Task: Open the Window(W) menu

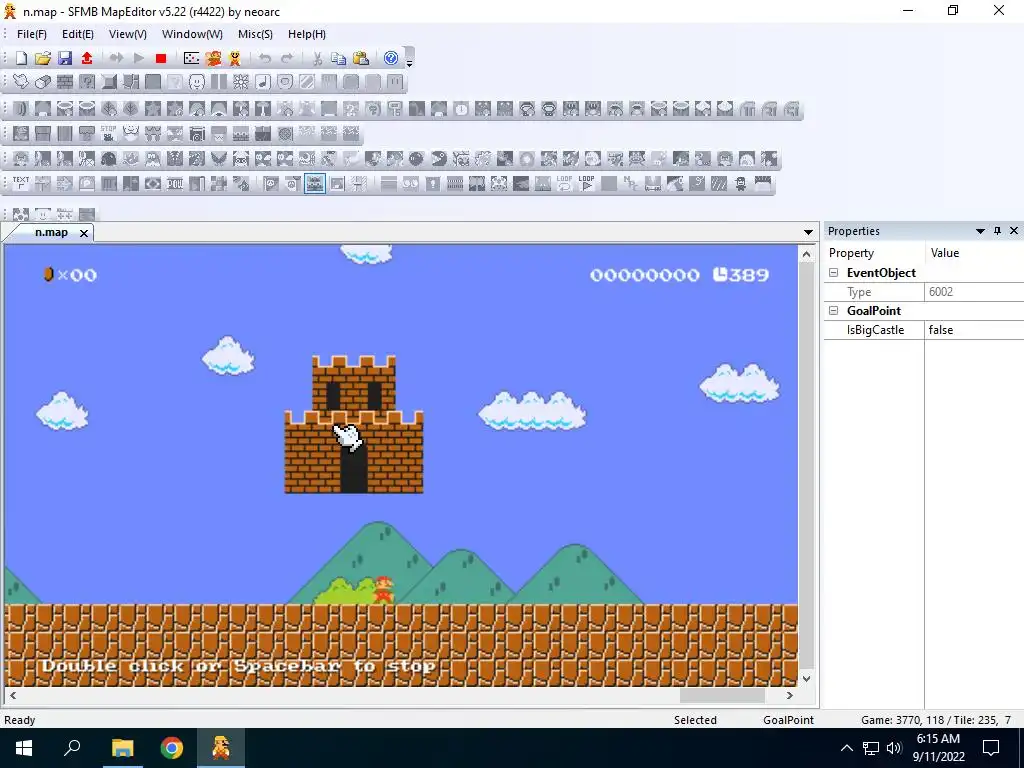Action: coord(192,34)
